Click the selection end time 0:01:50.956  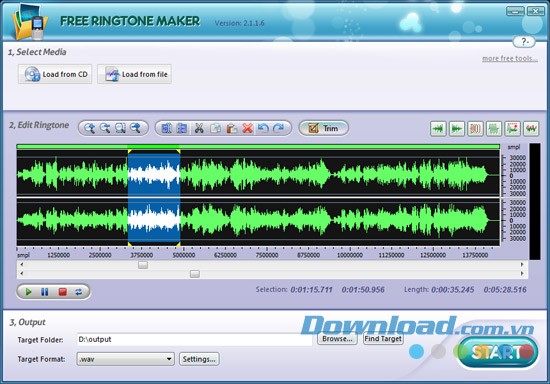click(363, 290)
